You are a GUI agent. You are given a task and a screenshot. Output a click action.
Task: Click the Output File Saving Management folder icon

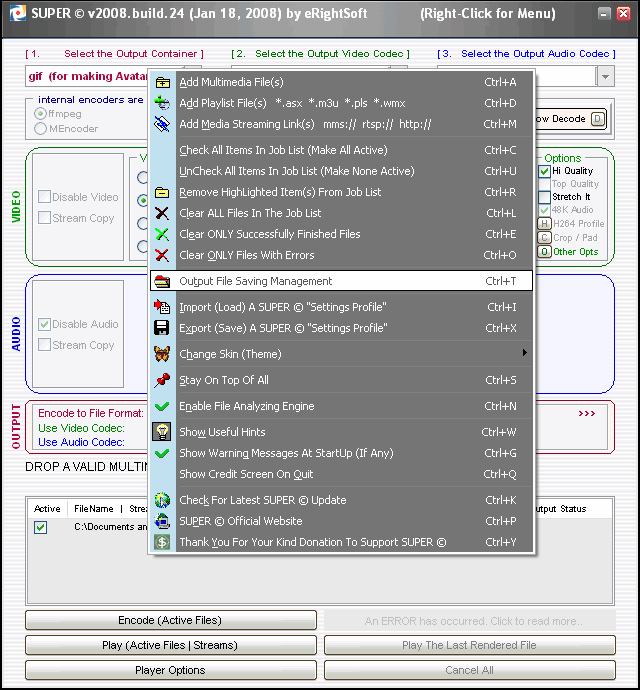(x=162, y=281)
